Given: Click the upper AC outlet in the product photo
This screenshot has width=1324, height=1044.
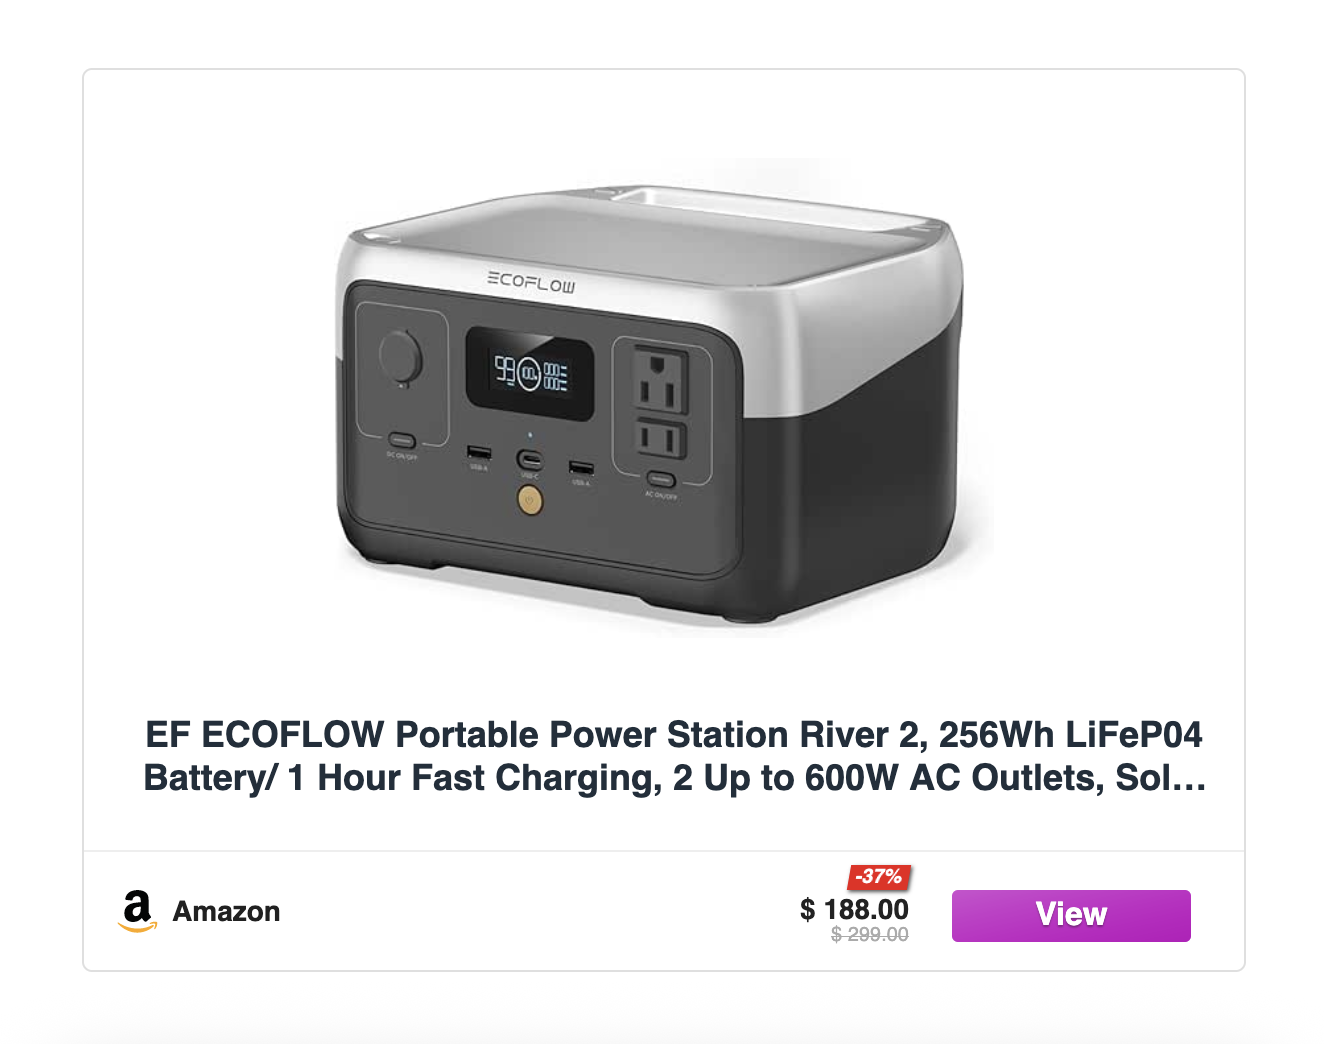Looking at the screenshot, I should [x=661, y=379].
